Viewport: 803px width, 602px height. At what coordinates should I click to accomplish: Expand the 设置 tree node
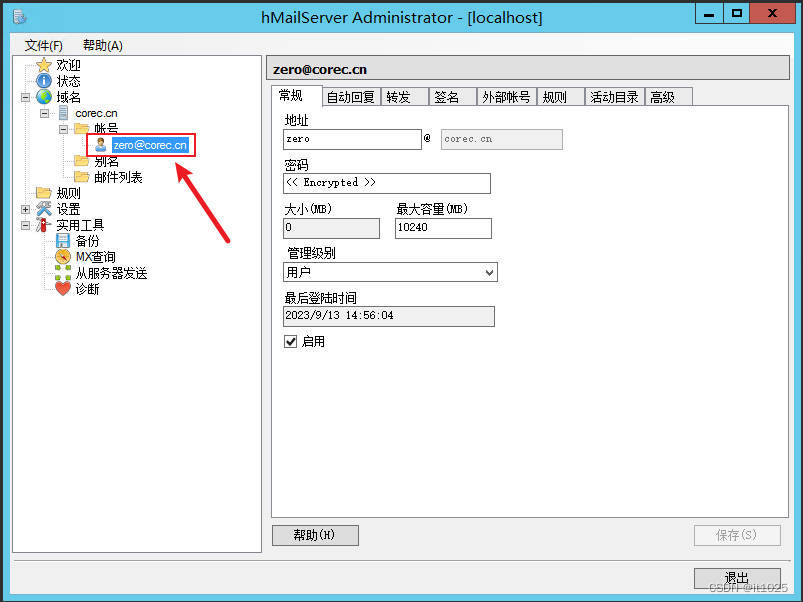(x=25, y=209)
